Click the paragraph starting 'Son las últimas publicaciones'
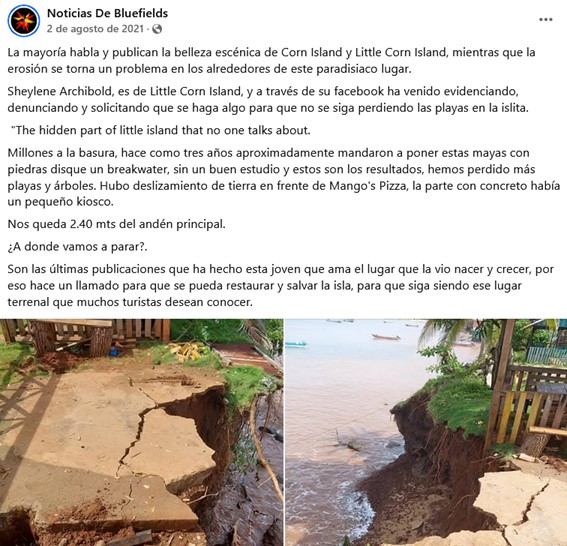Screen dimensions: 567x546 pyautogui.click(x=281, y=286)
